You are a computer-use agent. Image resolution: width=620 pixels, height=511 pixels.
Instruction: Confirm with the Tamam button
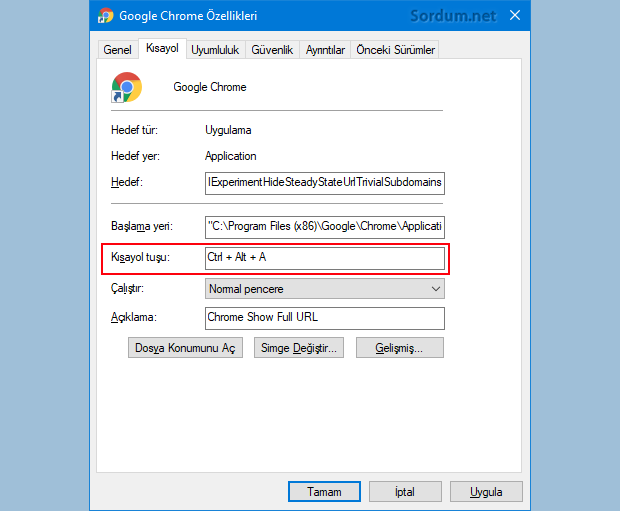coord(324,492)
